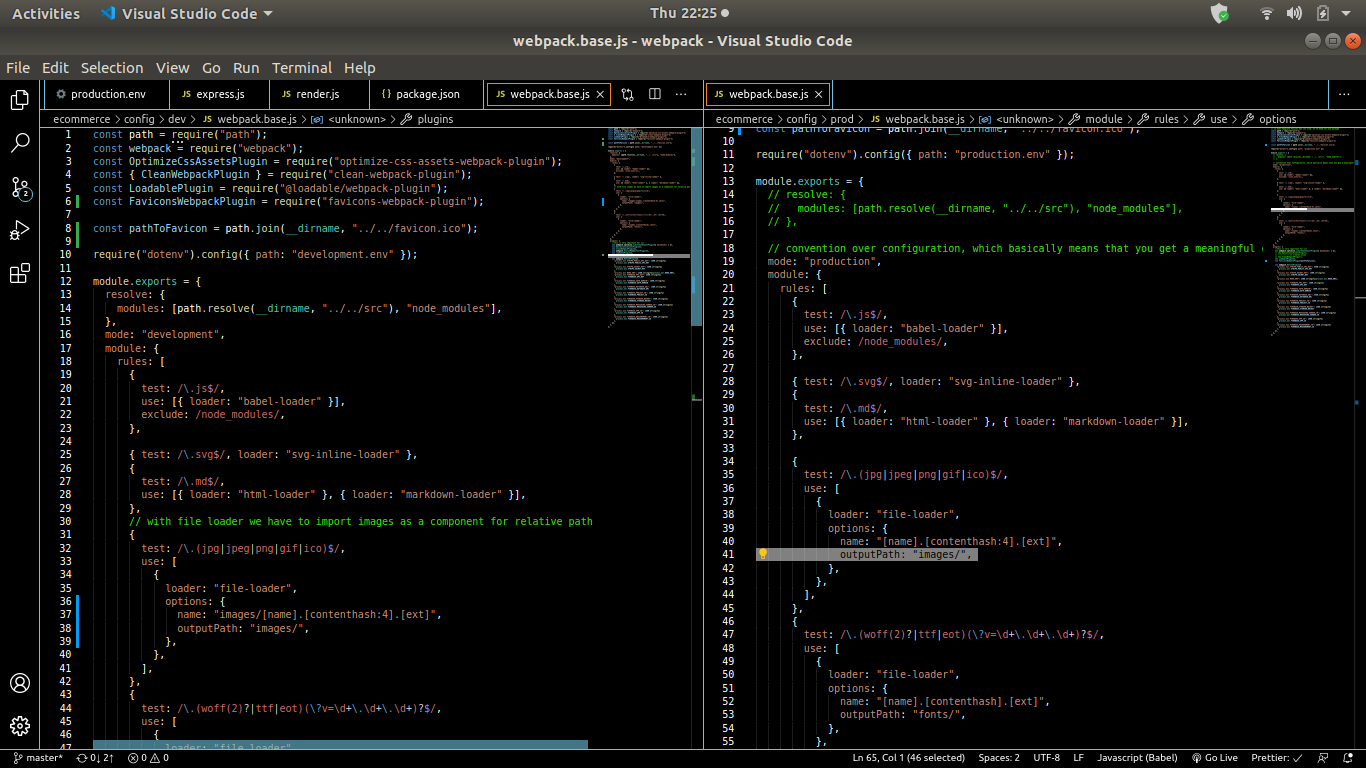Open the Manage gear at bottom of activity bar
The image size is (1366, 768).
tap(20, 726)
